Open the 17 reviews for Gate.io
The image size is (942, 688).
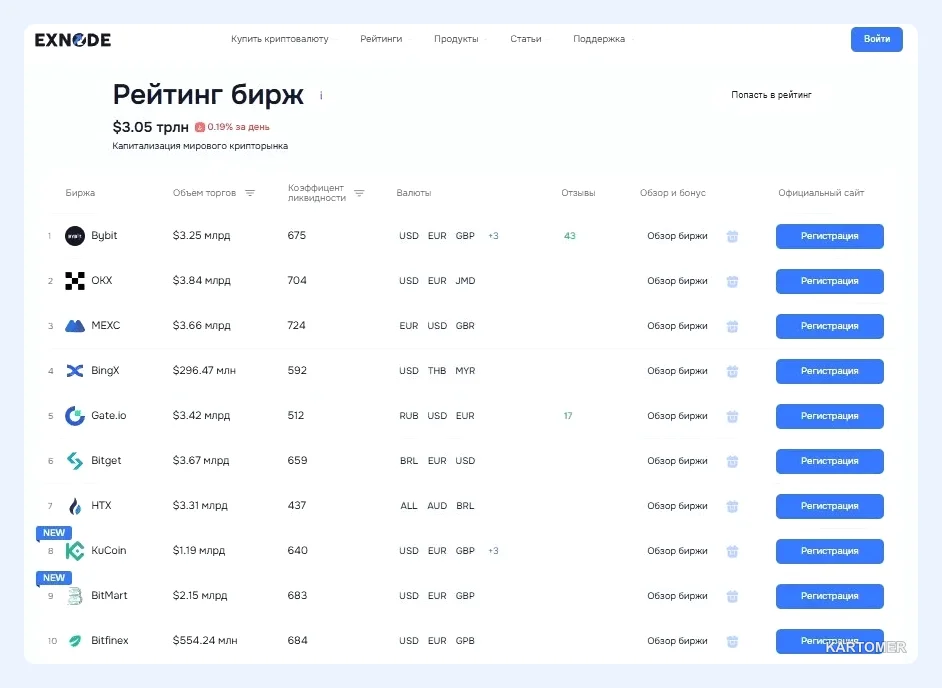tap(568, 416)
